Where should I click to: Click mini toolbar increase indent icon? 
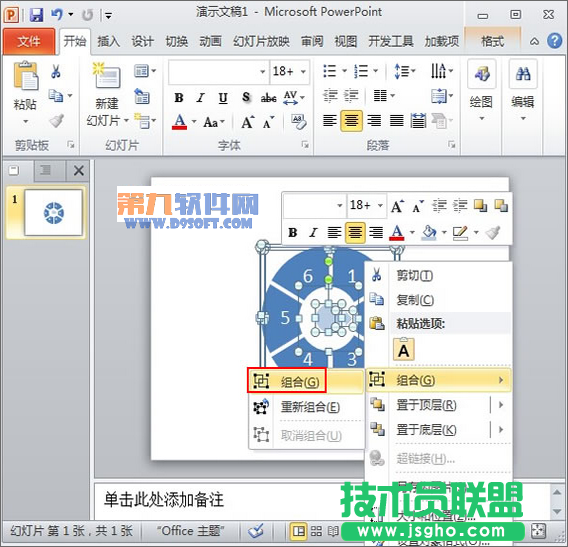pos(460,205)
